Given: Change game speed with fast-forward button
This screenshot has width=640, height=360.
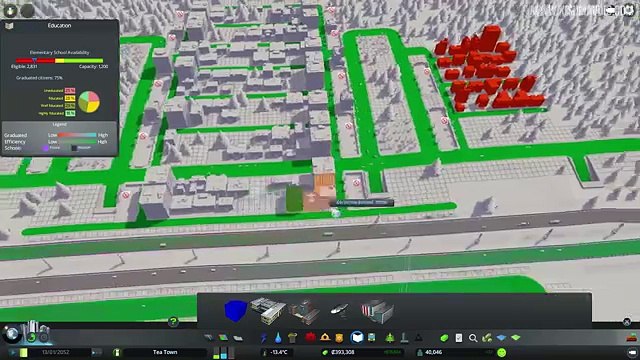Looking at the screenshot, I should (x=96, y=352).
